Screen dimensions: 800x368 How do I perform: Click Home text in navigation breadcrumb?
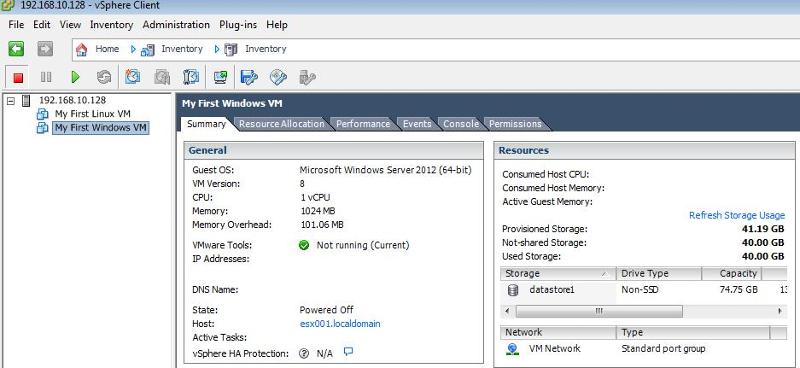(107, 49)
